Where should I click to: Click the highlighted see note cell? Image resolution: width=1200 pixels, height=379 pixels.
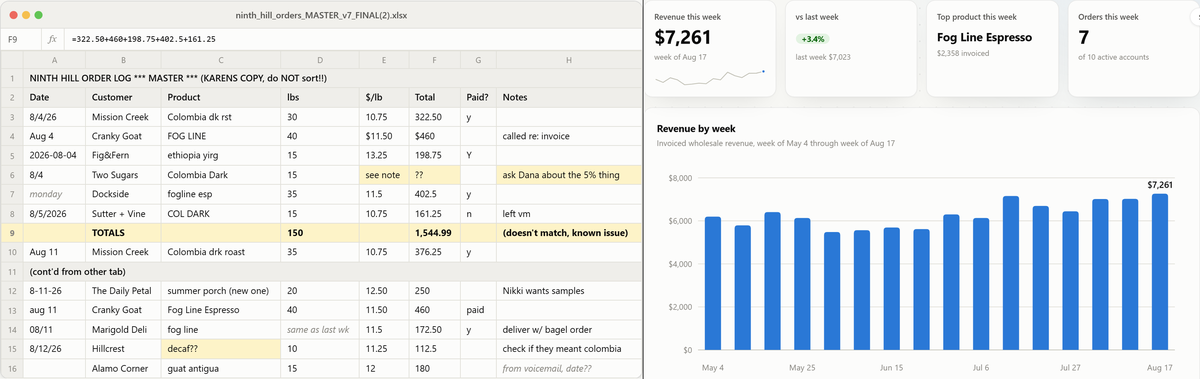pos(385,174)
